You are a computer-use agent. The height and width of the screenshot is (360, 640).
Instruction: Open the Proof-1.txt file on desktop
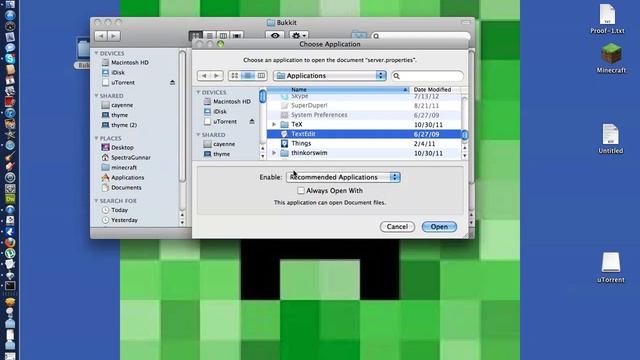[607, 19]
